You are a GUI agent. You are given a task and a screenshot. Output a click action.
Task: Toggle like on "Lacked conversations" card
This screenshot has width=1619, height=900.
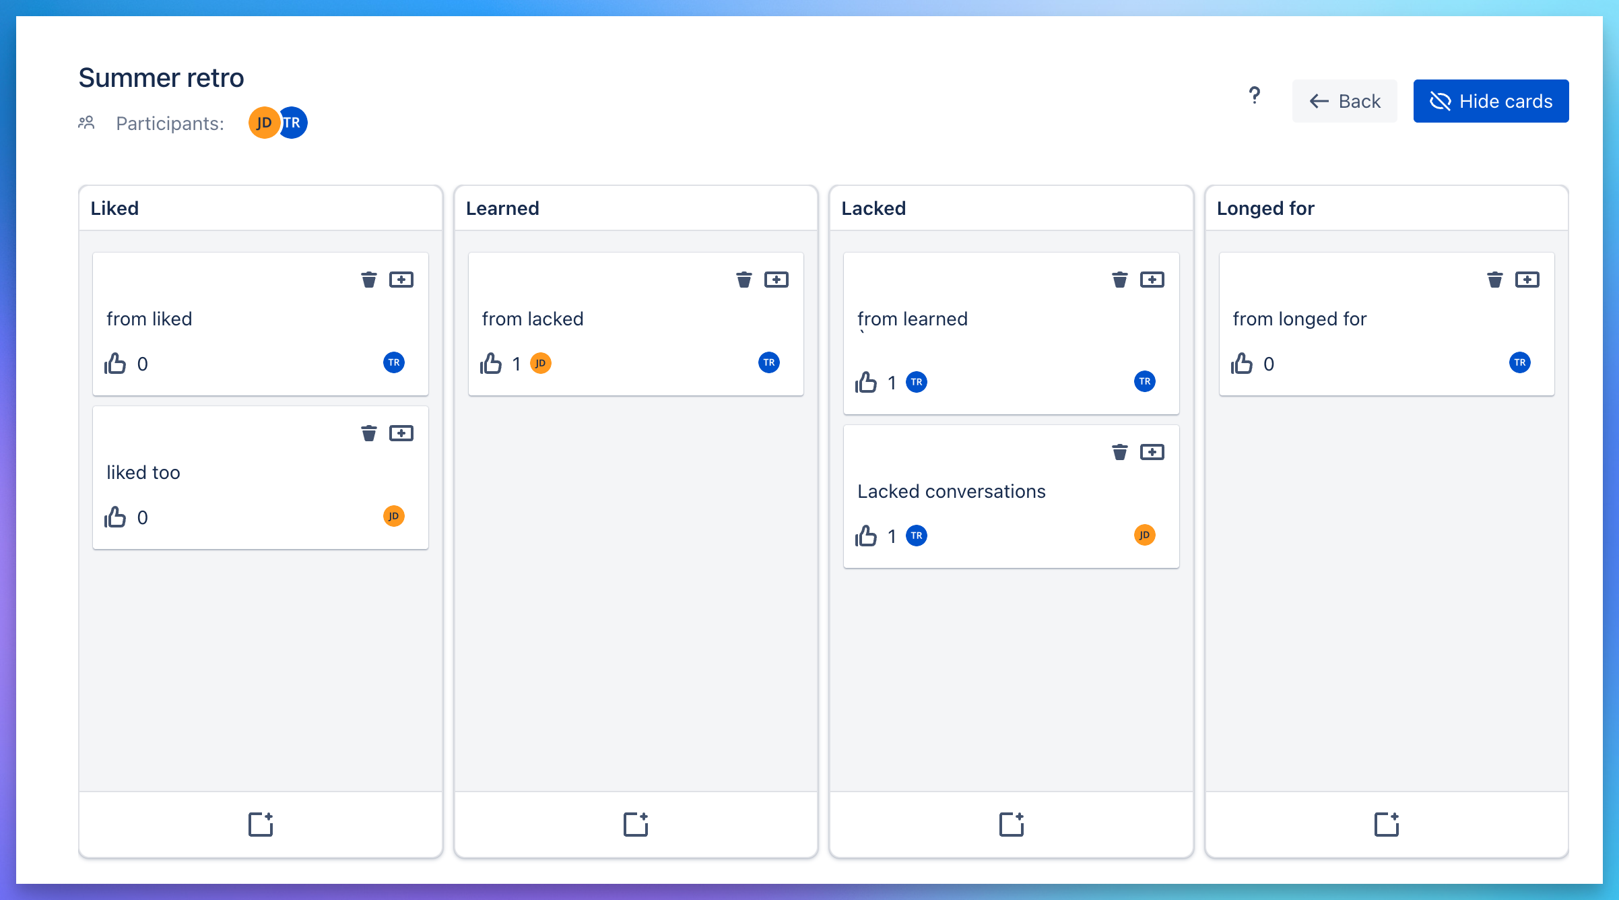[x=866, y=536]
